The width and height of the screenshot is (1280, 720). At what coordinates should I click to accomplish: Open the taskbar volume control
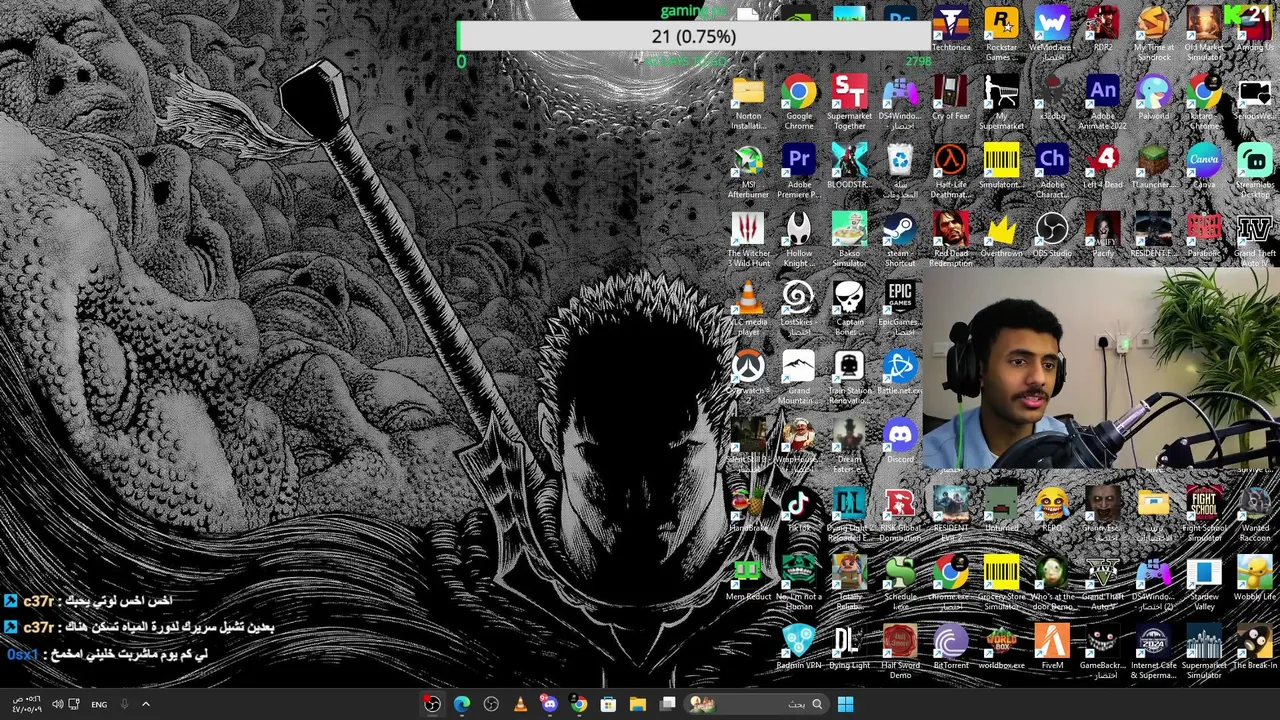point(58,704)
